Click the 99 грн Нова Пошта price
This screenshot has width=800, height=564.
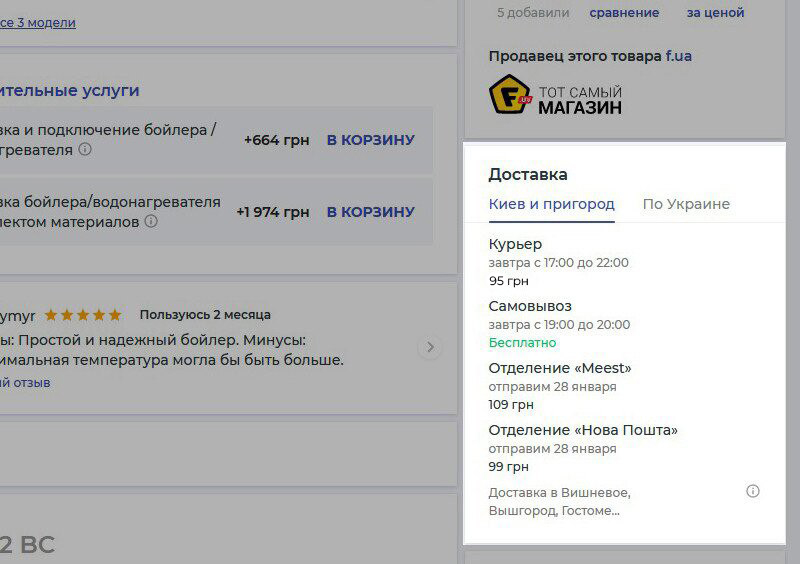(x=508, y=467)
